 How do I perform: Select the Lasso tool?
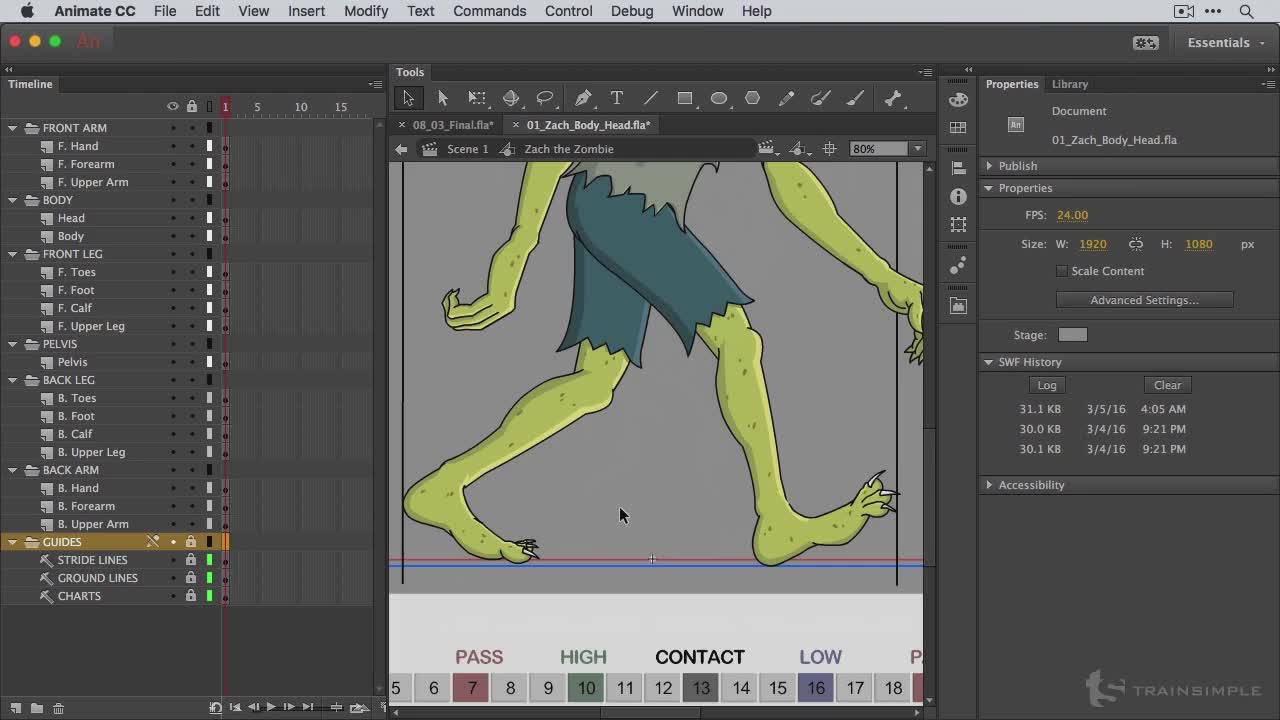pyautogui.click(x=545, y=98)
